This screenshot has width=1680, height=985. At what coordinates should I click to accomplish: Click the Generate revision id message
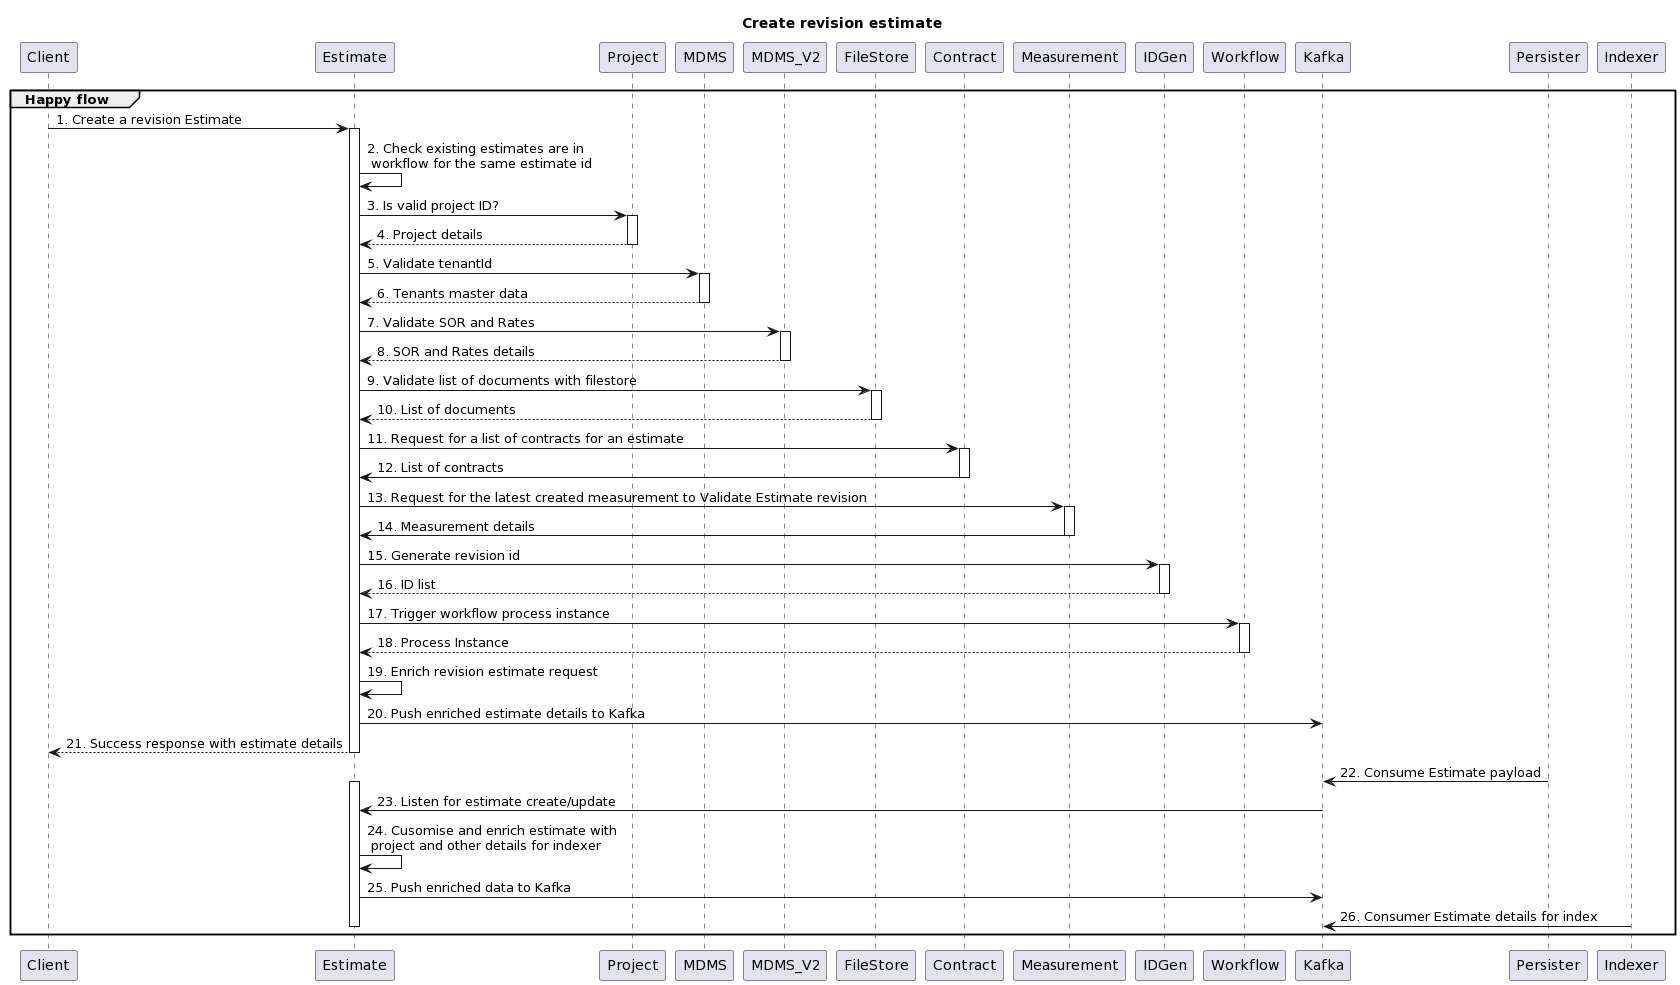(443, 556)
